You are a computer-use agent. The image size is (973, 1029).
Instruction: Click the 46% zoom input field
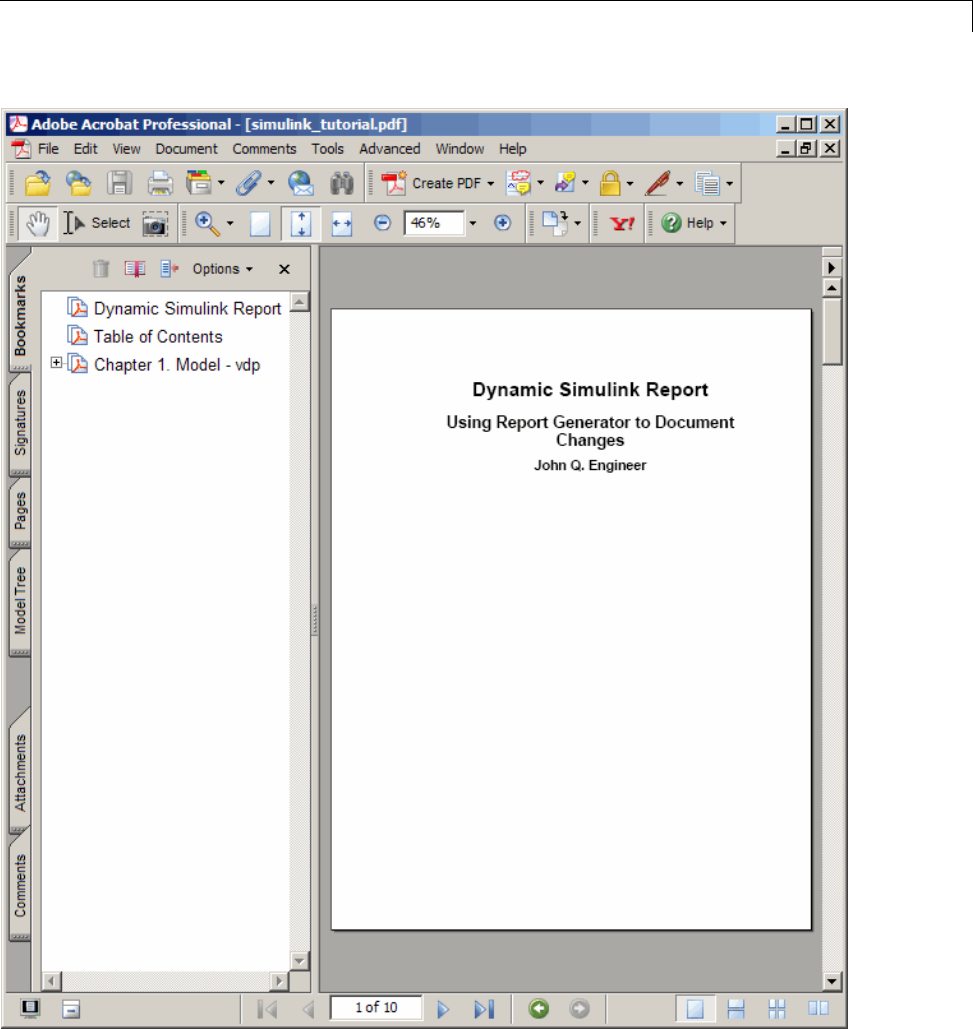pos(434,223)
